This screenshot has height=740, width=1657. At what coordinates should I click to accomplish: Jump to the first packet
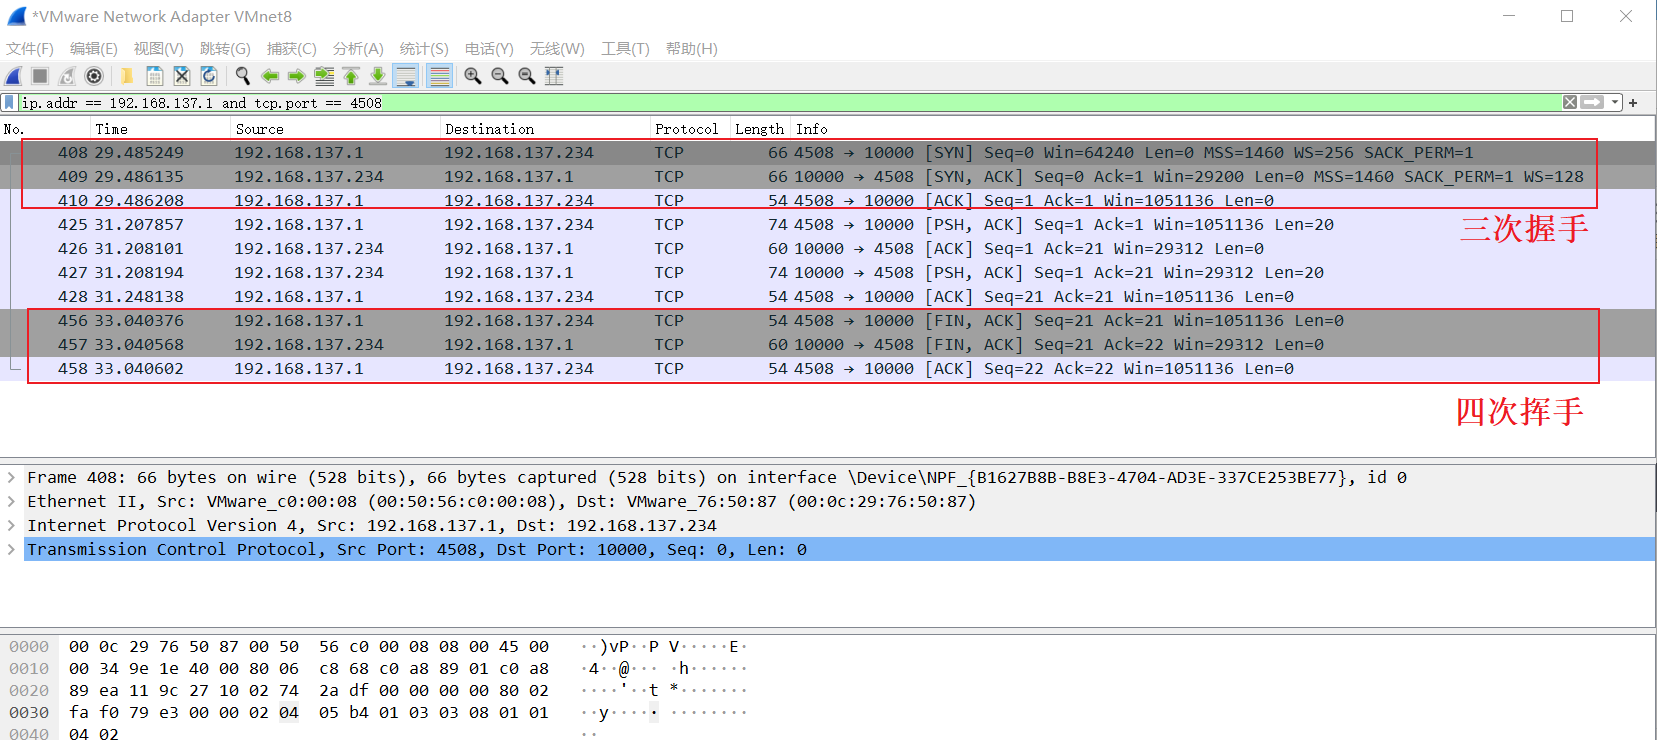[x=351, y=76]
